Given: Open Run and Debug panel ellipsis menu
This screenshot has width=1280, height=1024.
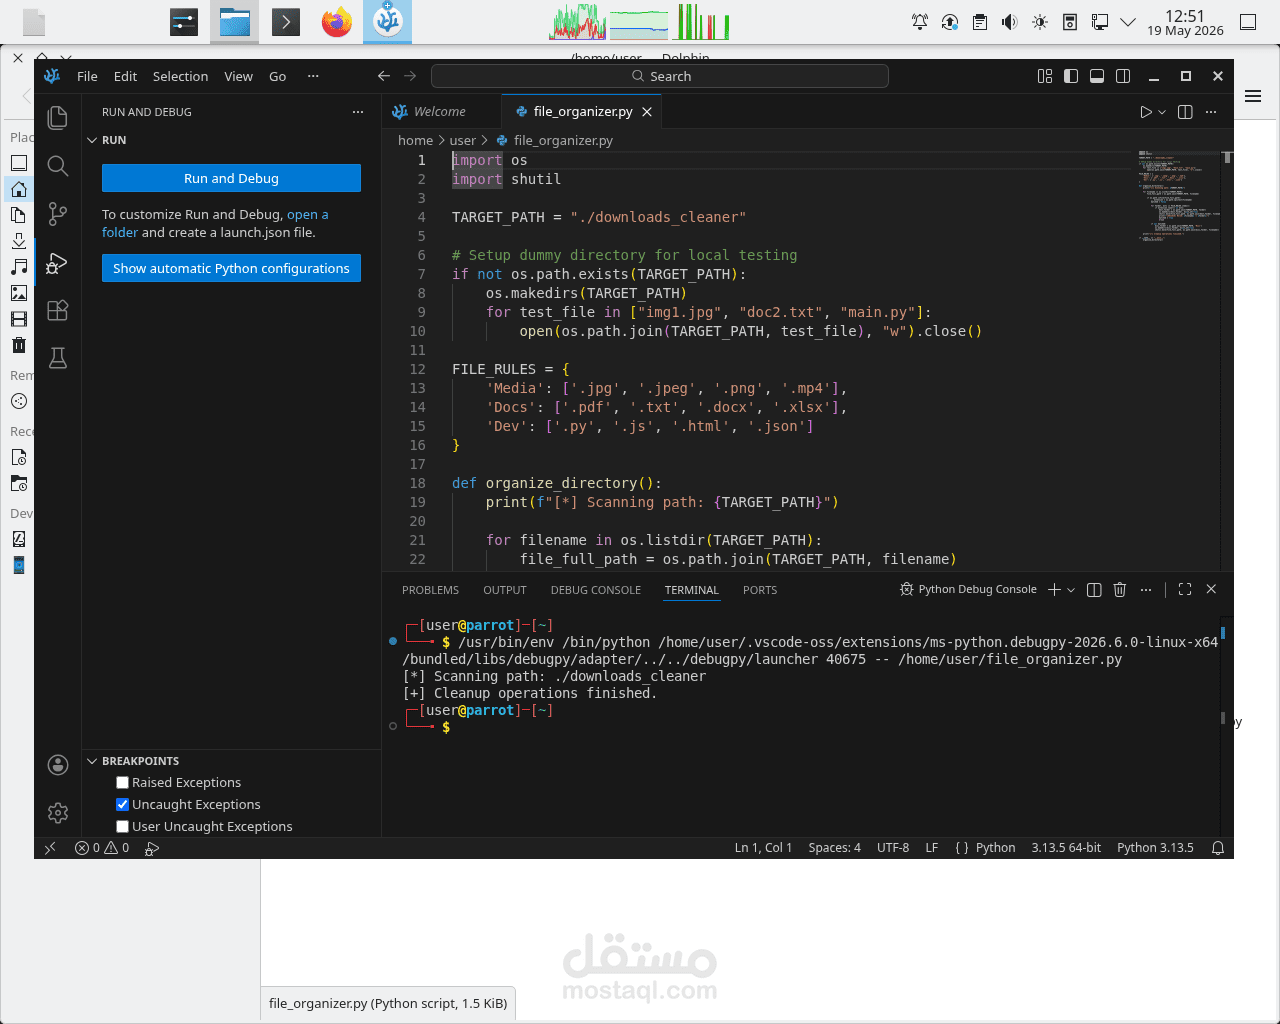Looking at the screenshot, I should (358, 112).
